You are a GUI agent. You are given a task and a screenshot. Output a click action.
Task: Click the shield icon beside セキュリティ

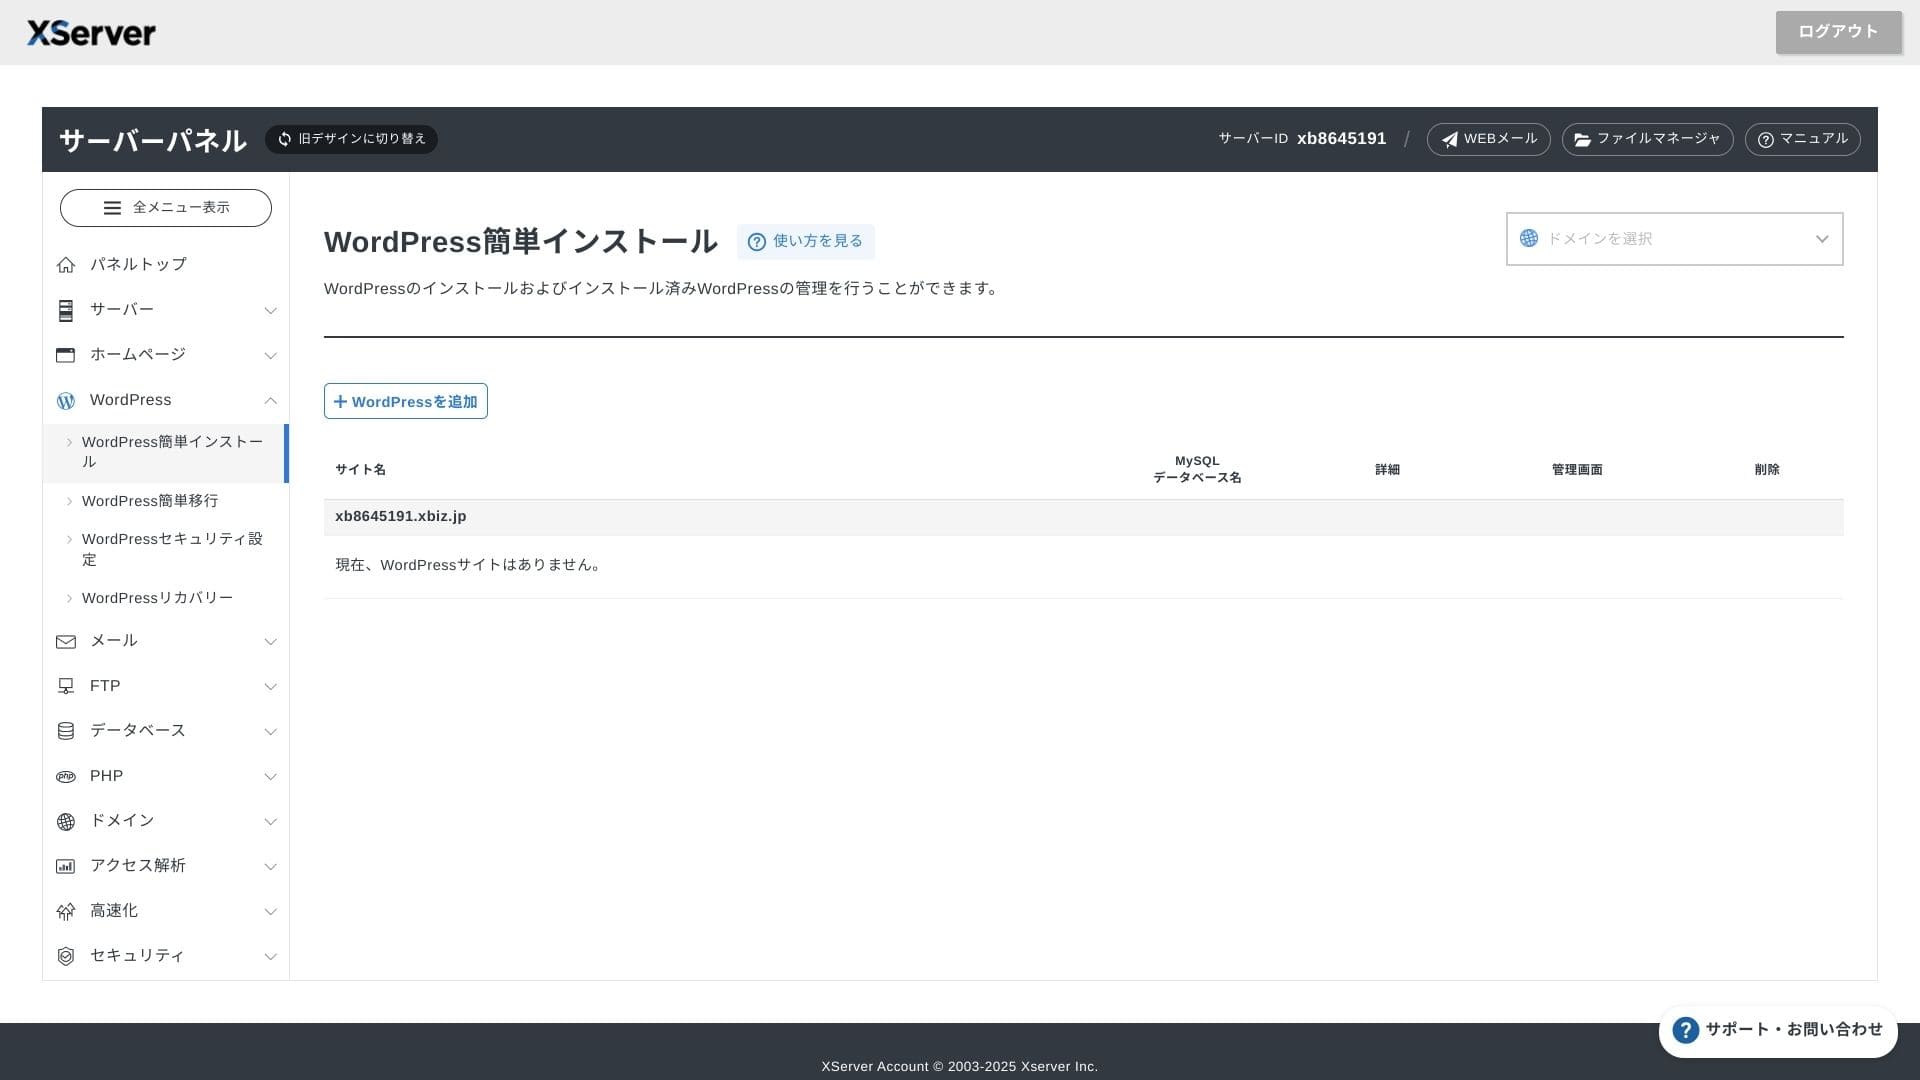coord(66,956)
